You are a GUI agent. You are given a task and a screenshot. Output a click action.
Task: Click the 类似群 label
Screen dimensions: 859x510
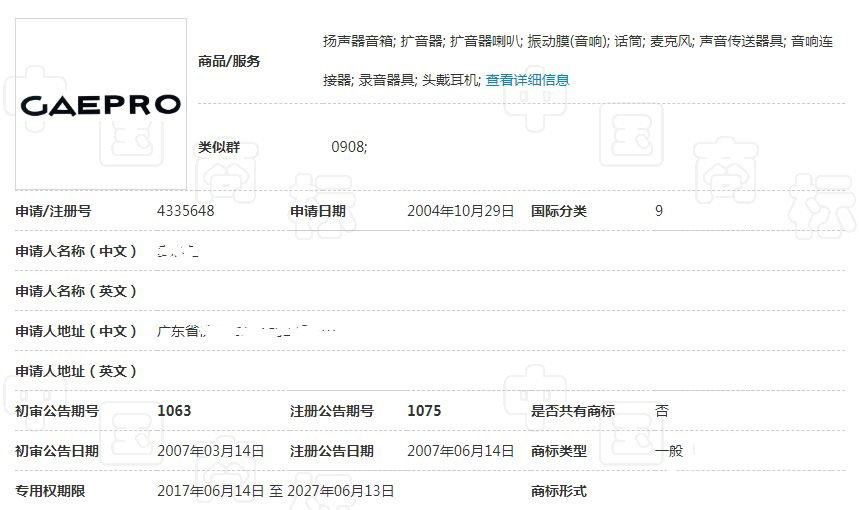pos(219,147)
